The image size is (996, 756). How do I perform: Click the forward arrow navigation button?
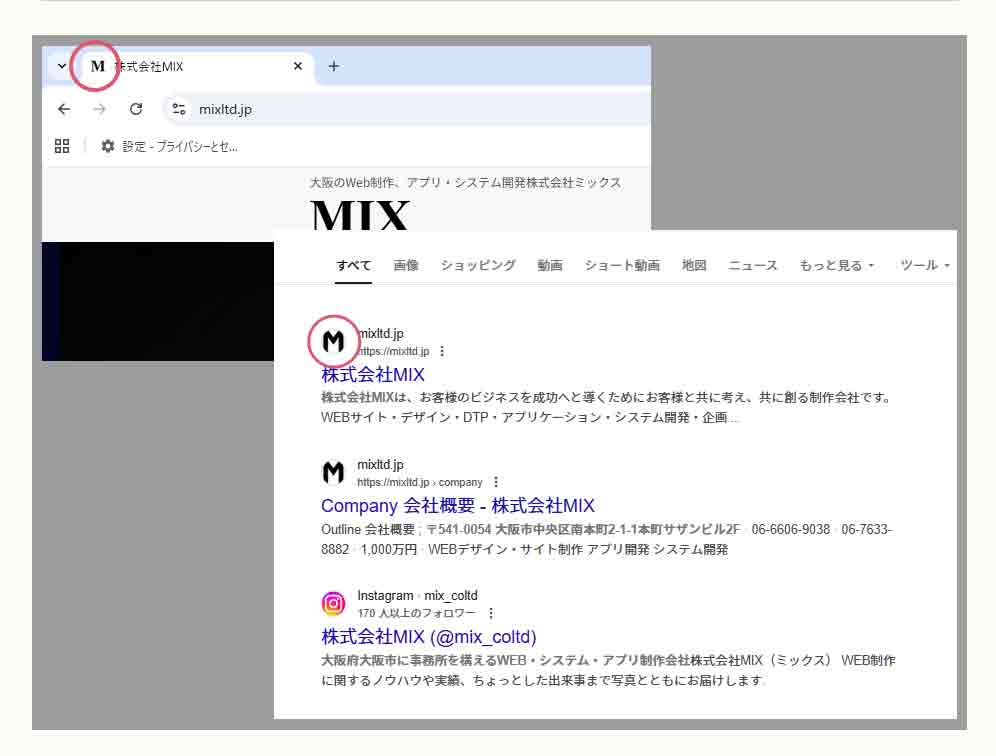coord(99,109)
